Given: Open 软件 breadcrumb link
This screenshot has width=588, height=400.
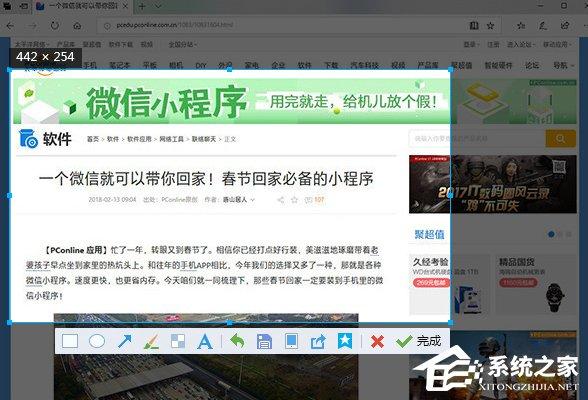Looking at the screenshot, I should (112, 139).
